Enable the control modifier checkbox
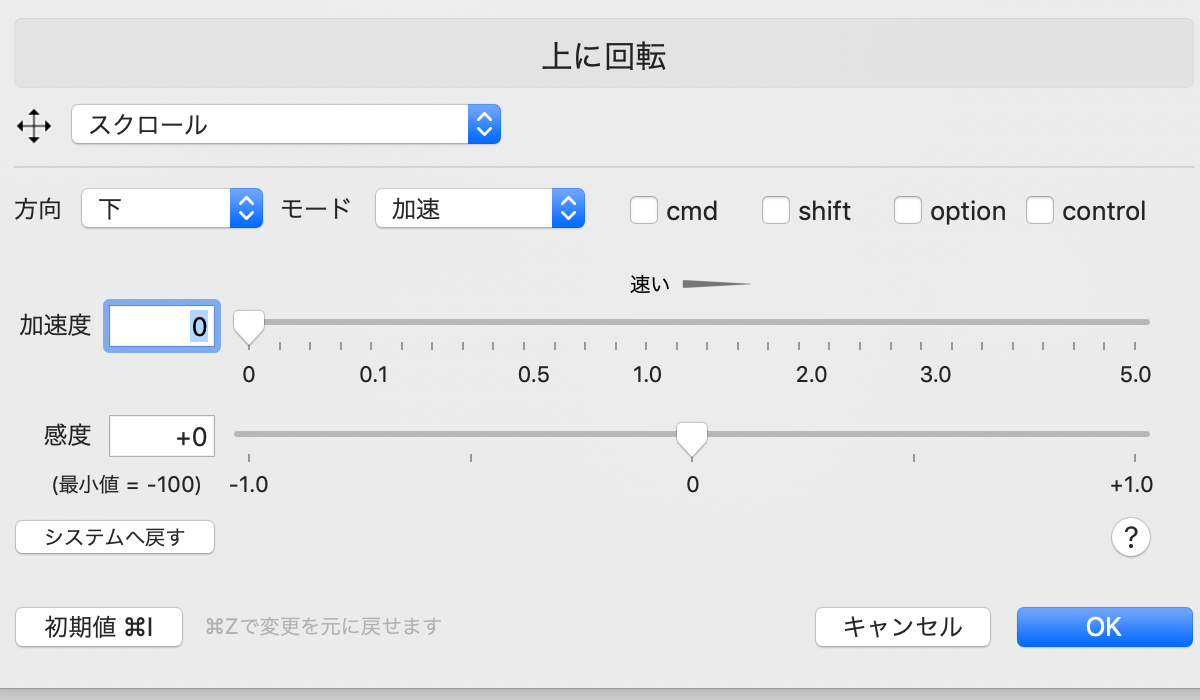Image resolution: width=1200 pixels, height=700 pixels. [x=1040, y=211]
